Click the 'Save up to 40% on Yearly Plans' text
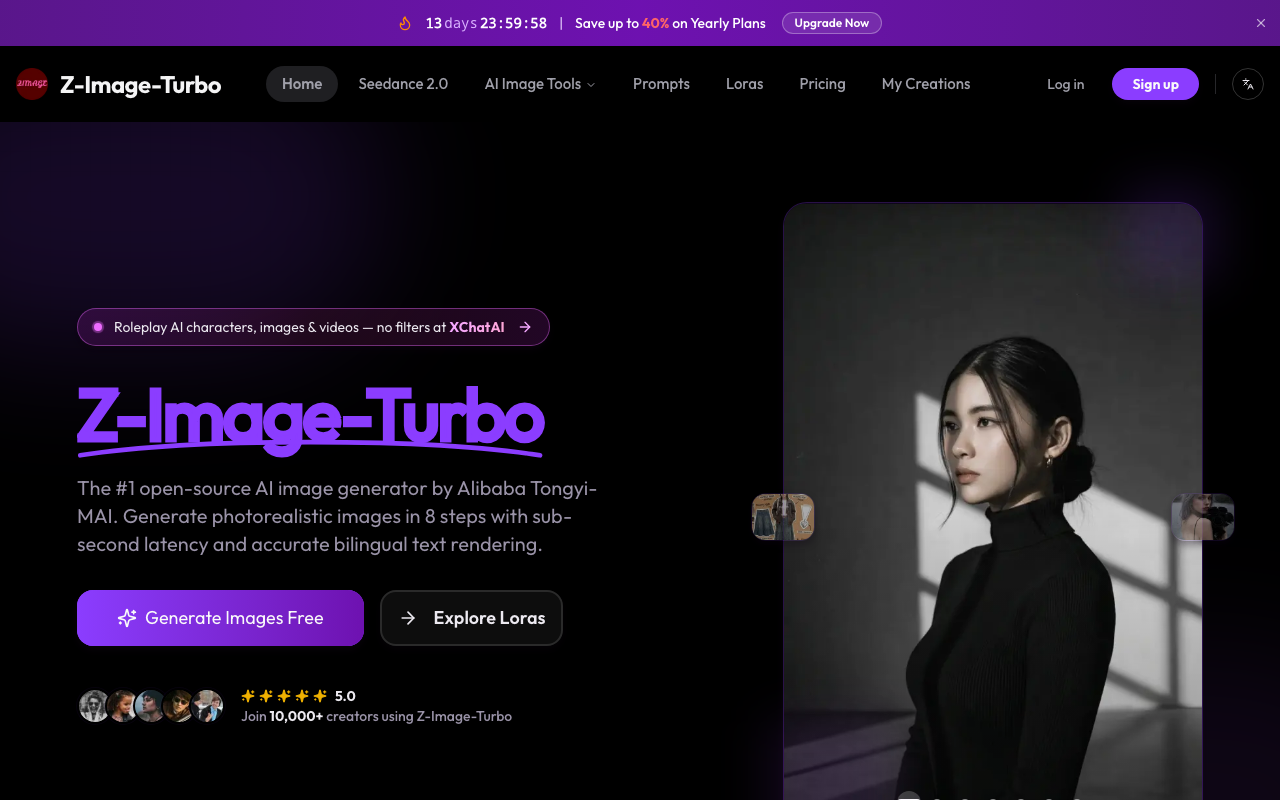Image resolution: width=1280 pixels, height=800 pixels. [670, 23]
